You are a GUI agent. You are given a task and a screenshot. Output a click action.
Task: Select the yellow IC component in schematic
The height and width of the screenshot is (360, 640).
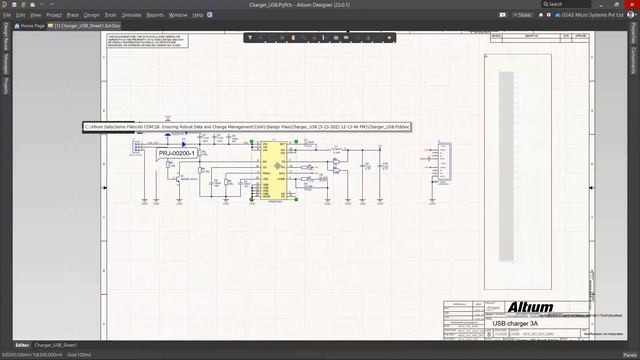[273, 171]
